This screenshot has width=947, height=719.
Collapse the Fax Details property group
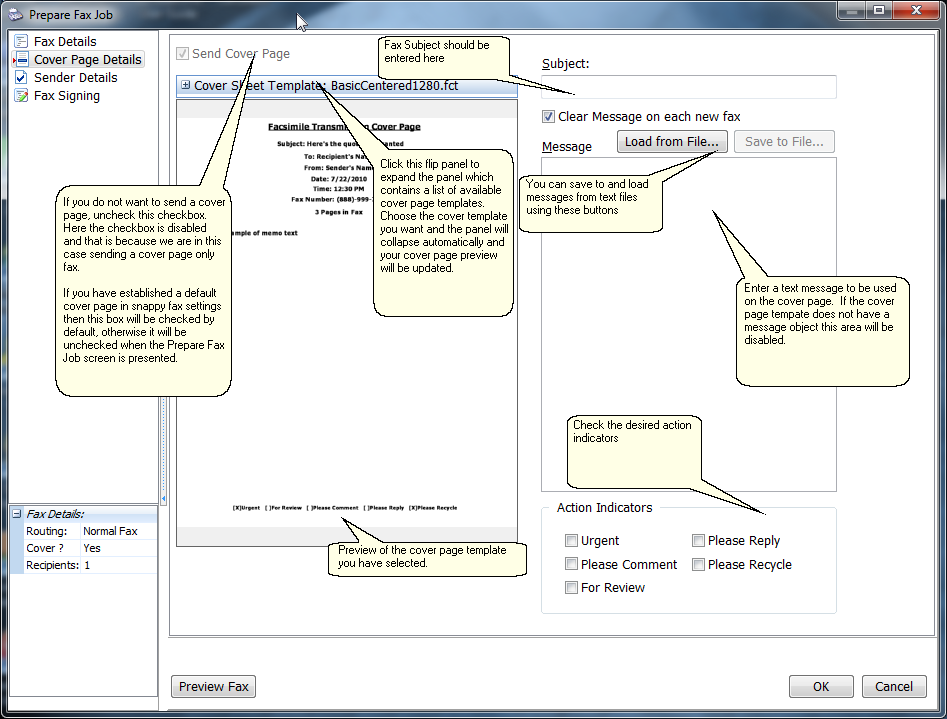click(16, 514)
